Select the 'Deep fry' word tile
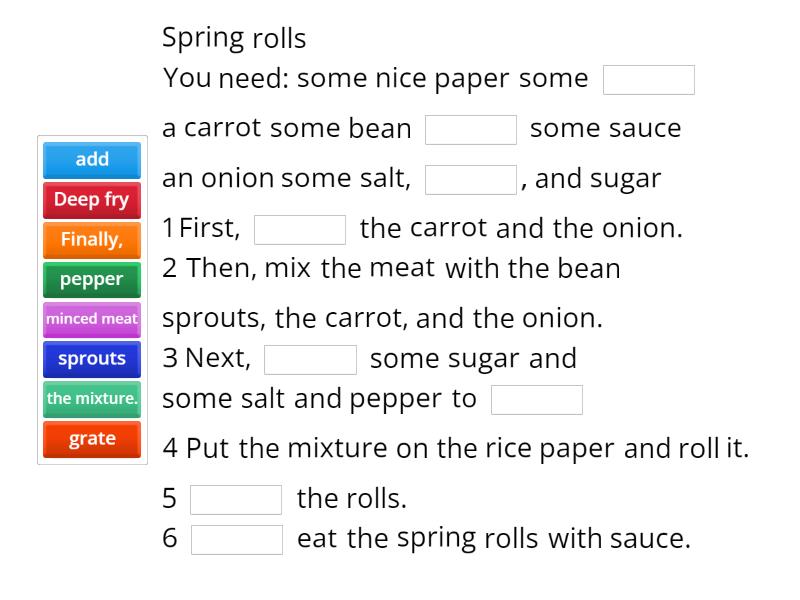The image size is (800, 600). [92, 200]
